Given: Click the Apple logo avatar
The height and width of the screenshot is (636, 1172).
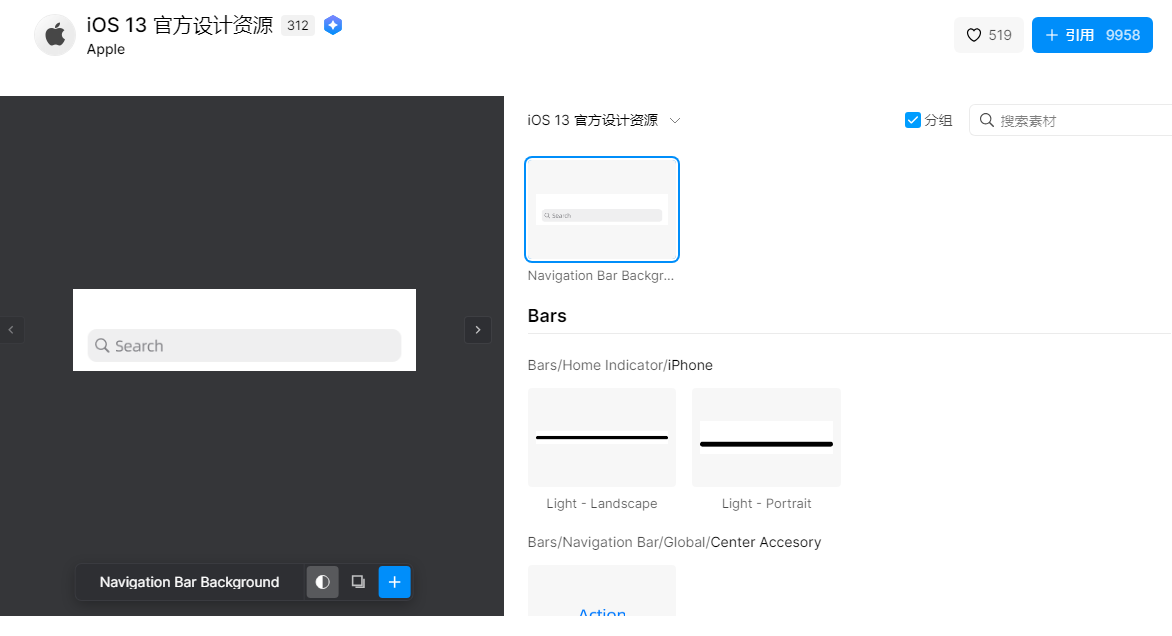Looking at the screenshot, I should (55, 35).
